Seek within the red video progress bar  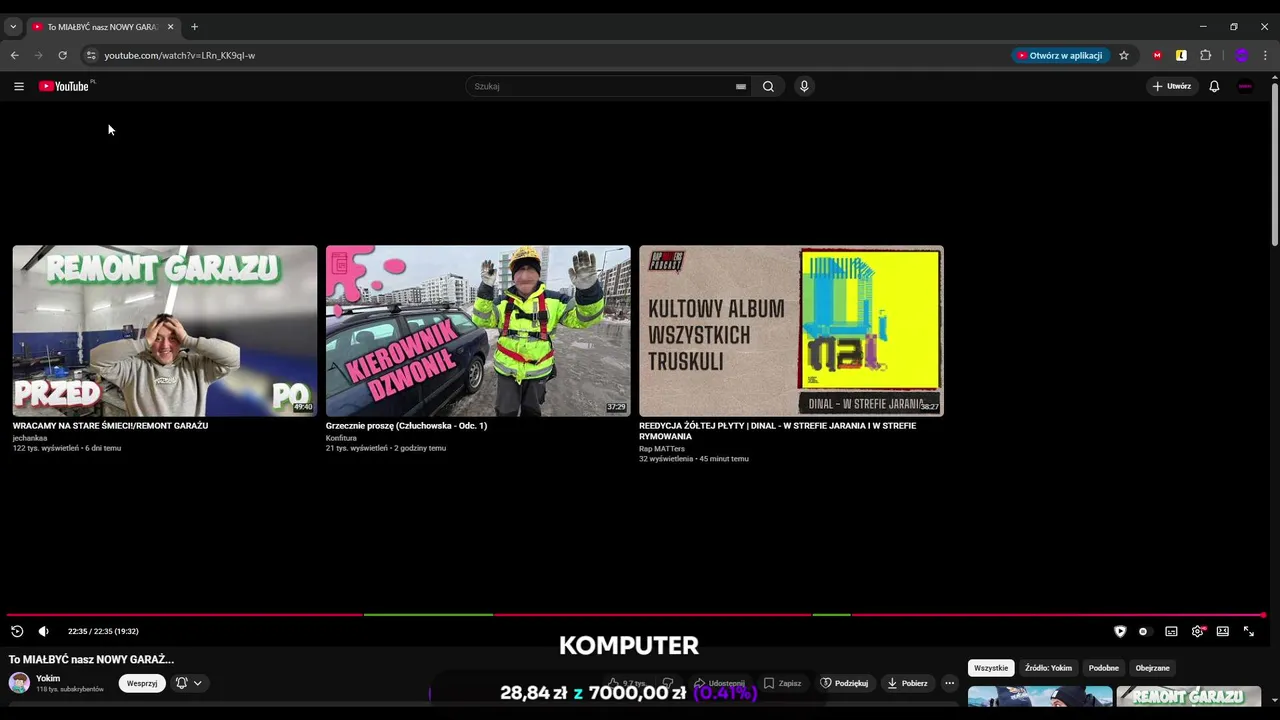pos(636,615)
